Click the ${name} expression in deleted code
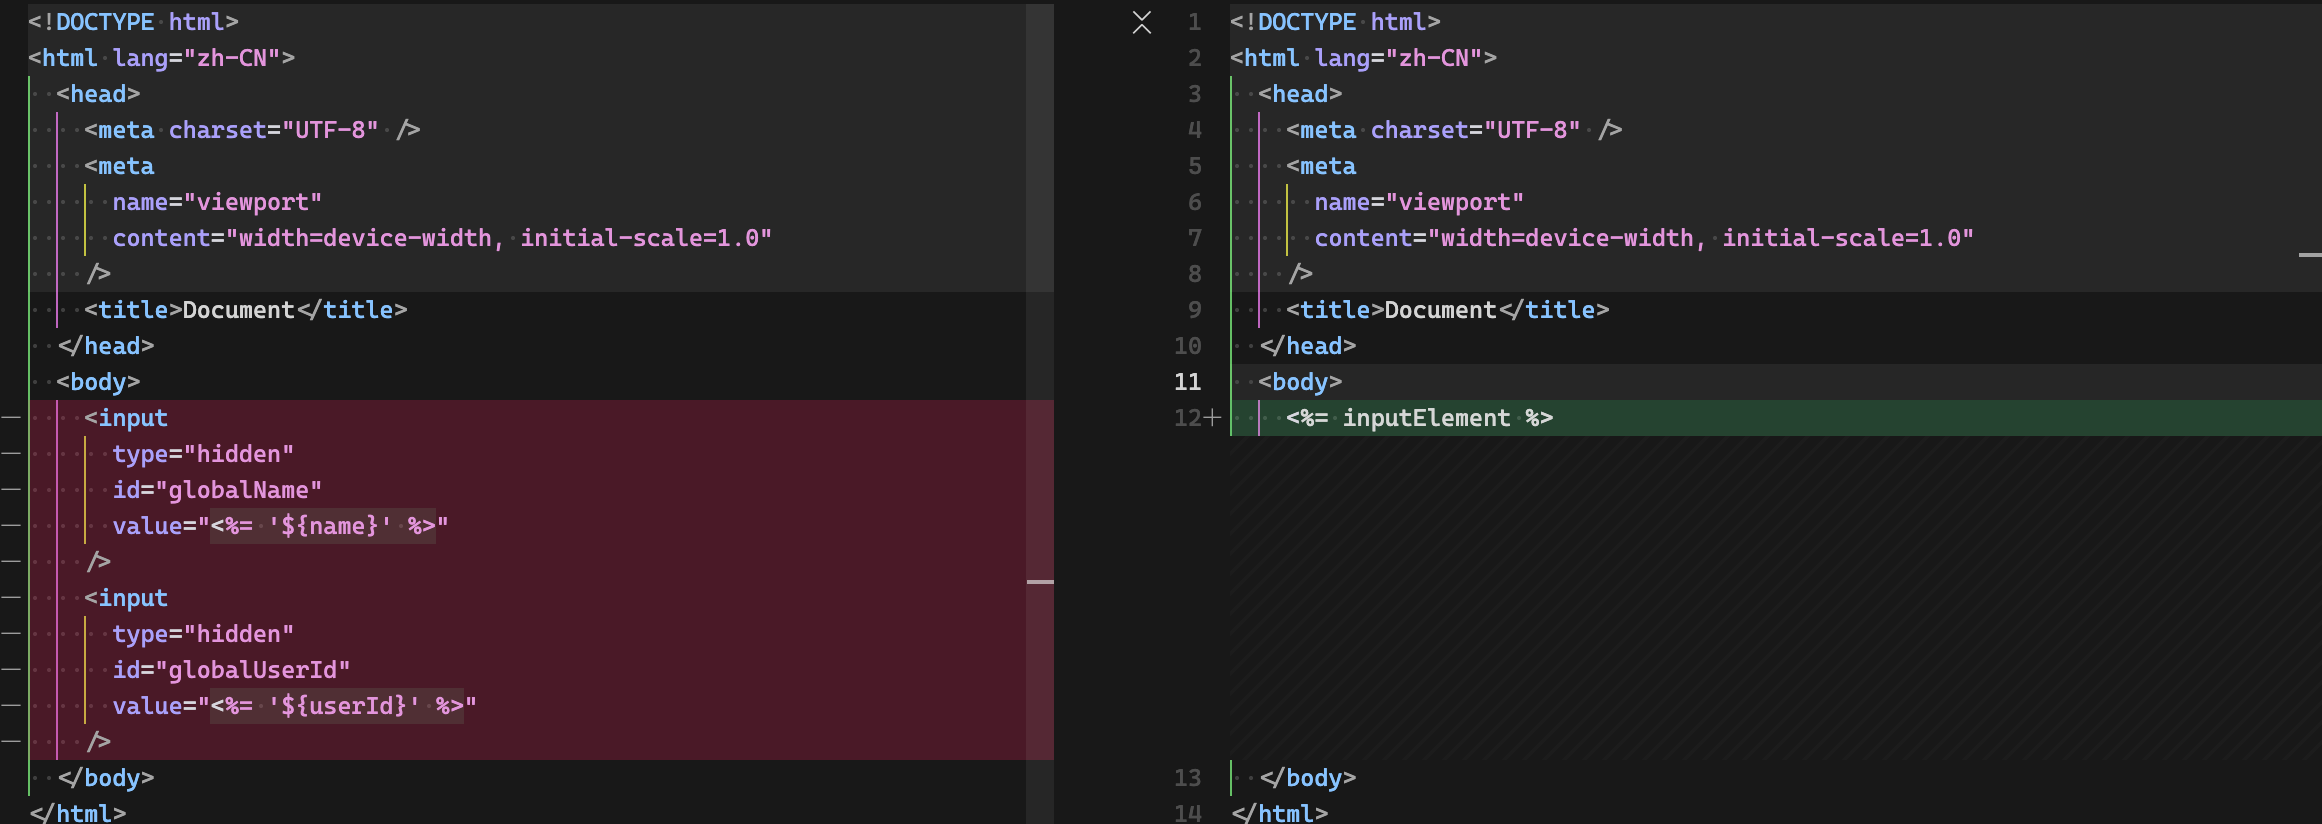Image resolution: width=2322 pixels, height=824 pixels. pos(329,526)
